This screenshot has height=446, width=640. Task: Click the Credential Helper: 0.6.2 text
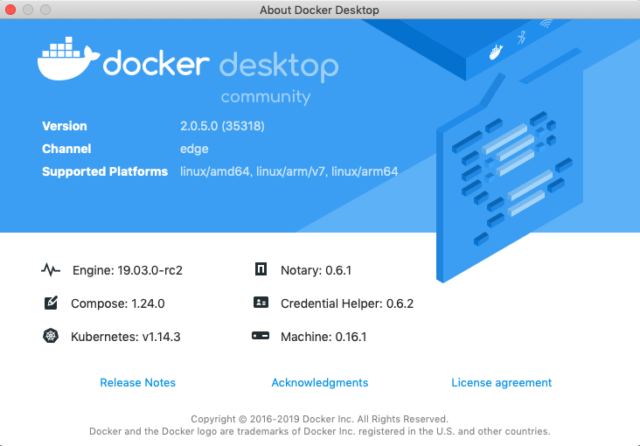click(x=347, y=304)
